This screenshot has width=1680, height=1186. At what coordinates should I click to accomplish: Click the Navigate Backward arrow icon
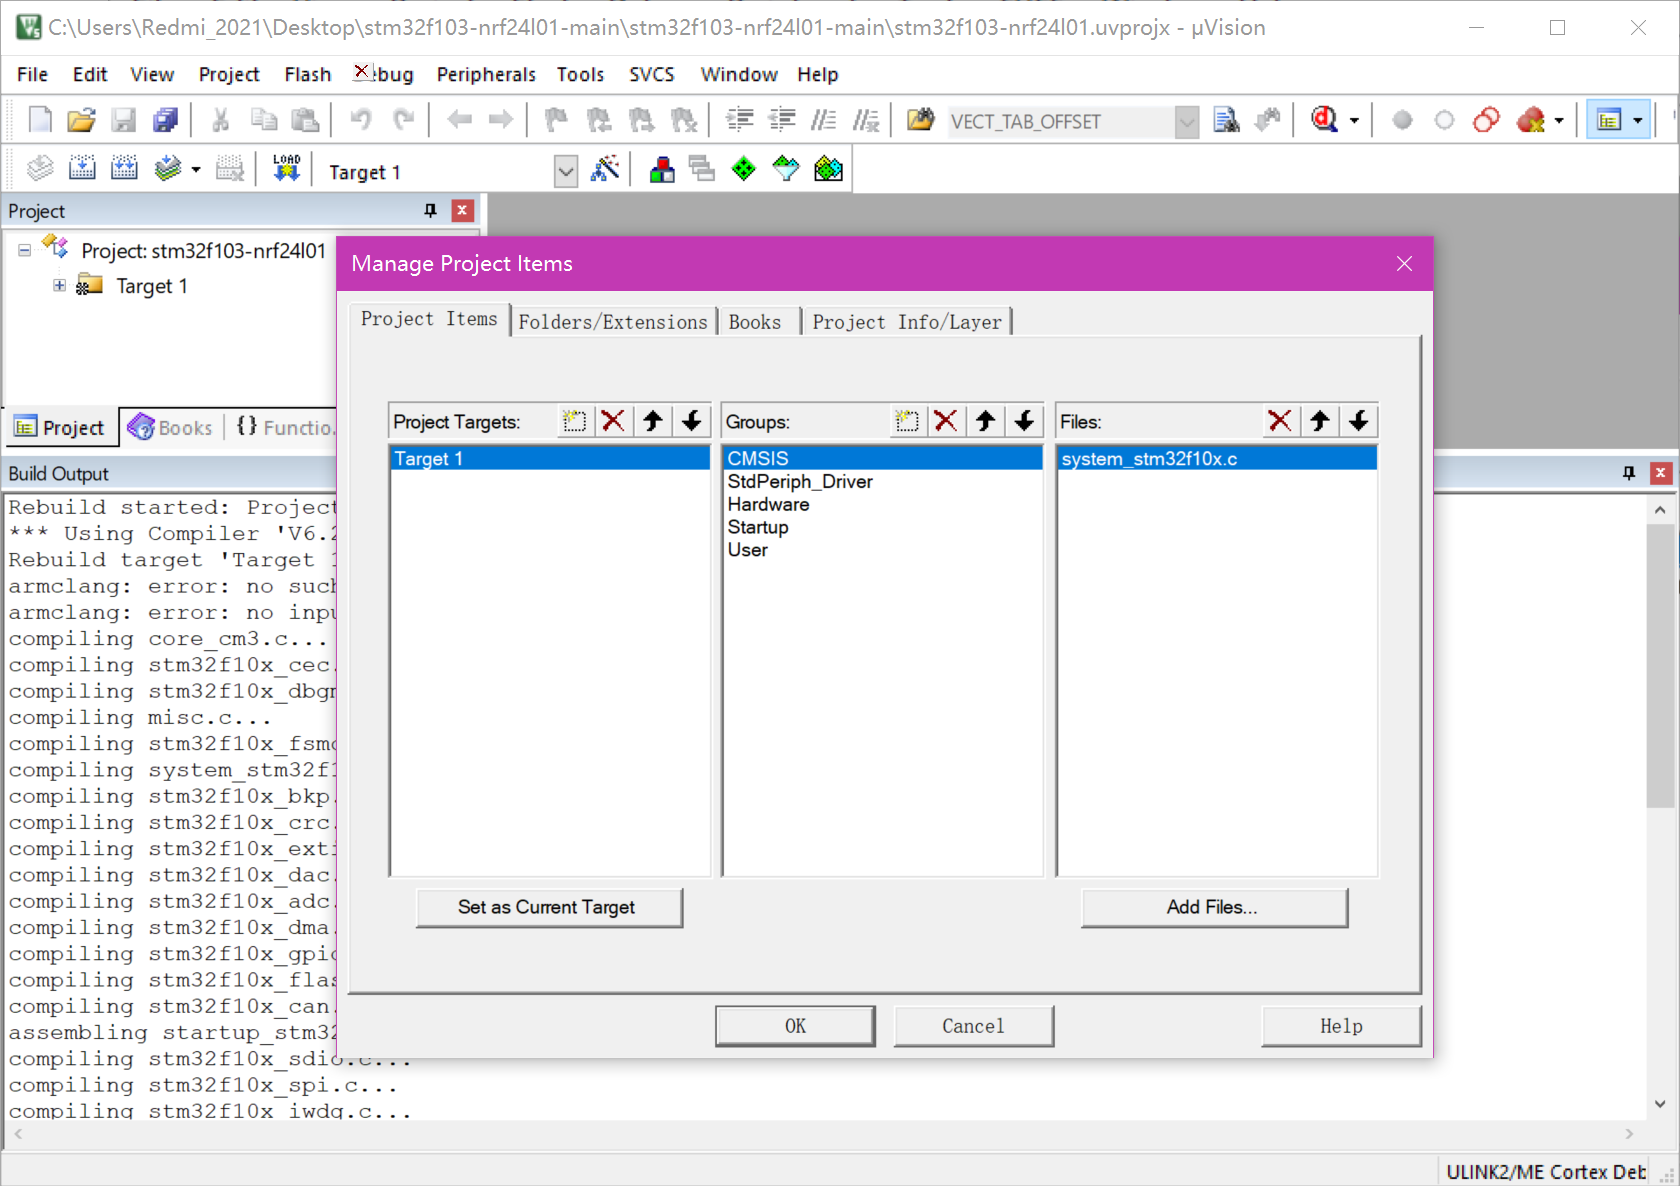459,120
